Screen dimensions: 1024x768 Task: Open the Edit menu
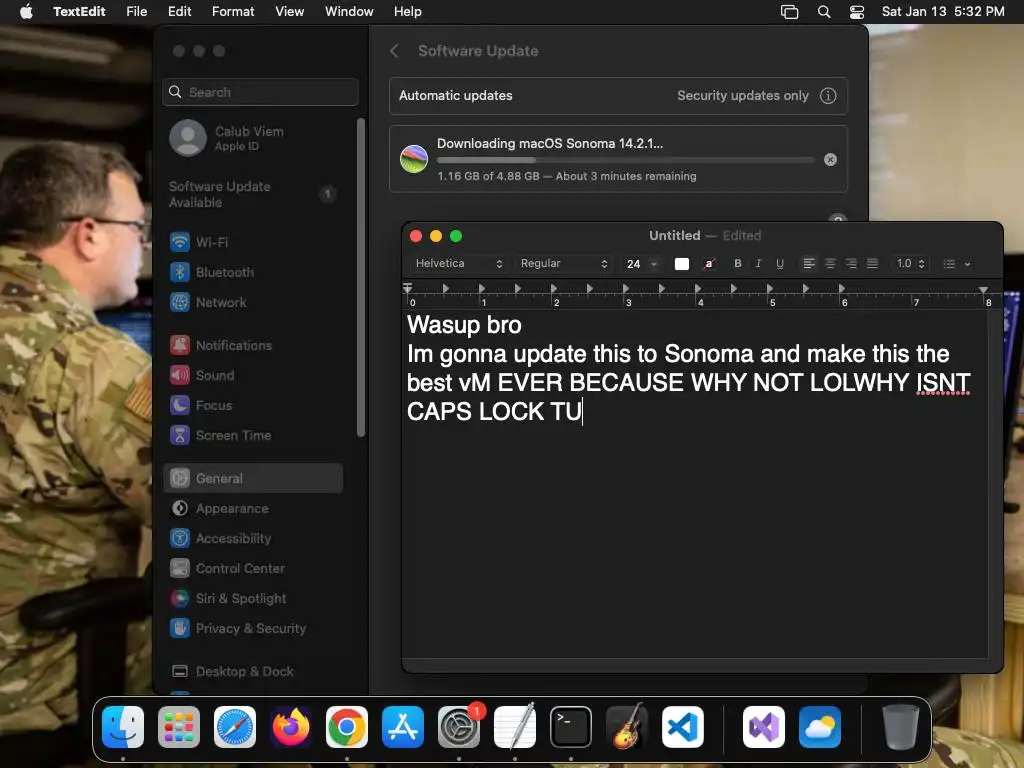pos(180,11)
